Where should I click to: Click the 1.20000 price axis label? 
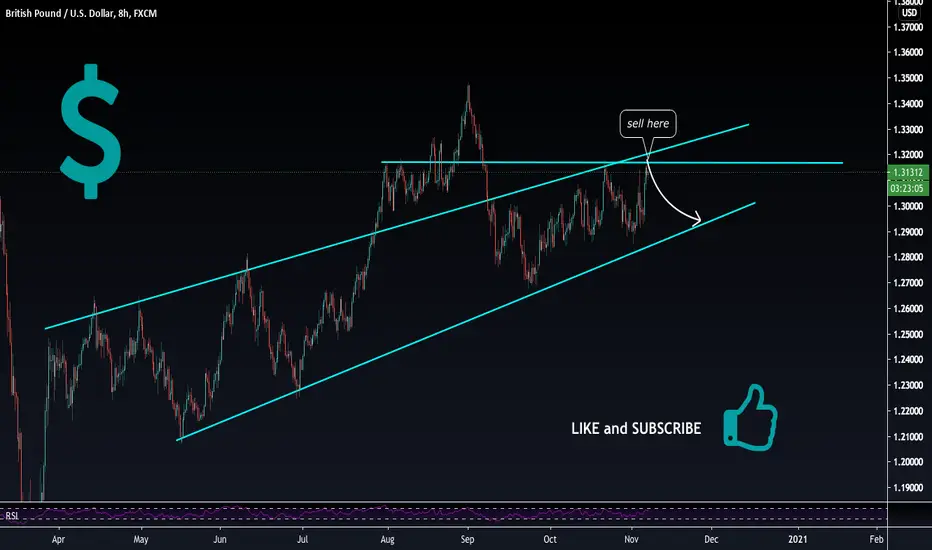point(908,462)
